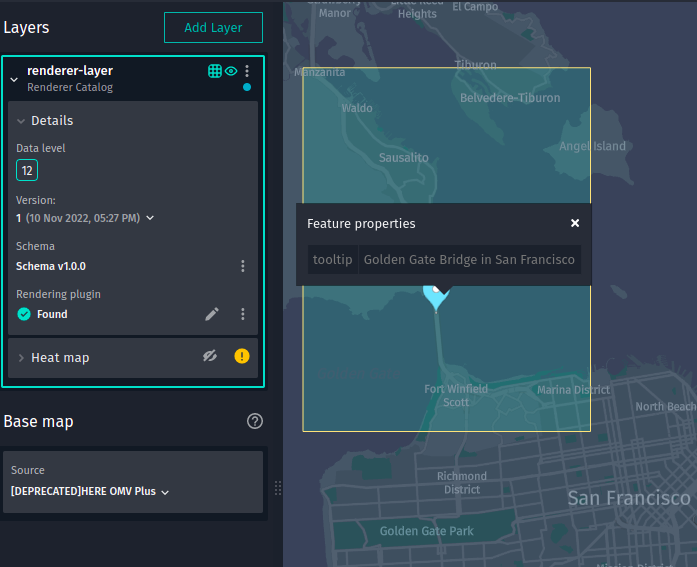The image size is (697, 567).
Task: Click the Add Layer button
Action: click(x=213, y=28)
